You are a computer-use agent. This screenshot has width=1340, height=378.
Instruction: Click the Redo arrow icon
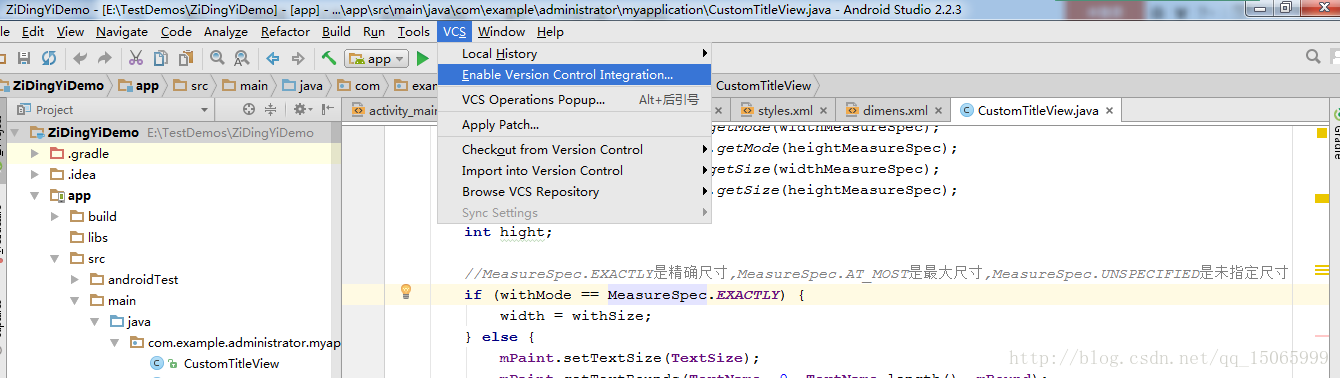coord(105,58)
